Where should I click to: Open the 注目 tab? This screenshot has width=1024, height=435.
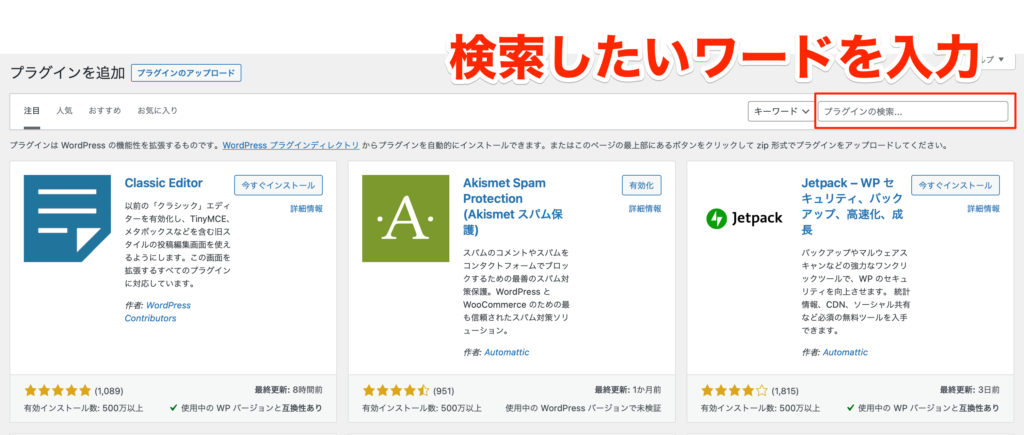32,110
